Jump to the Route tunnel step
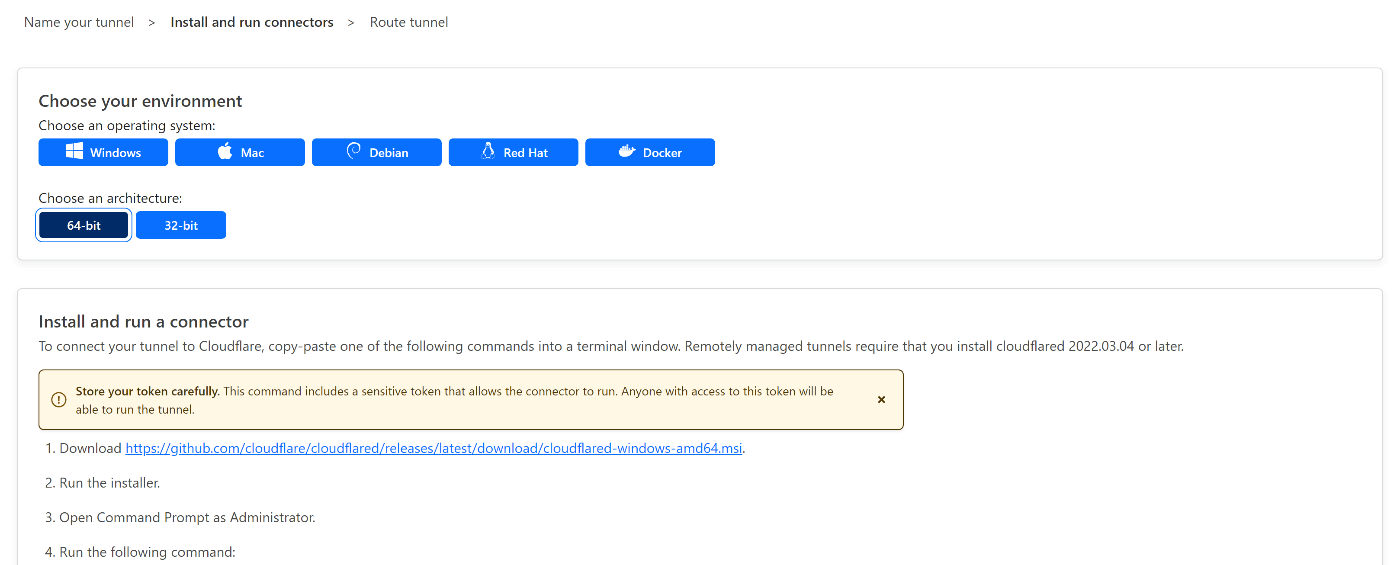 409,22
